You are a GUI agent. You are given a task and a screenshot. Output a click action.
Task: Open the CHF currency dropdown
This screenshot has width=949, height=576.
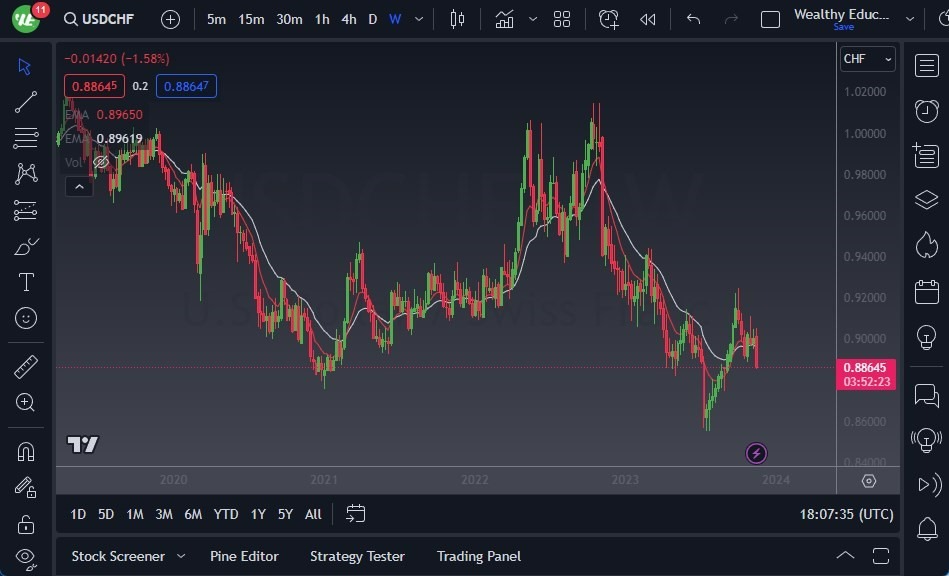coord(866,59)
